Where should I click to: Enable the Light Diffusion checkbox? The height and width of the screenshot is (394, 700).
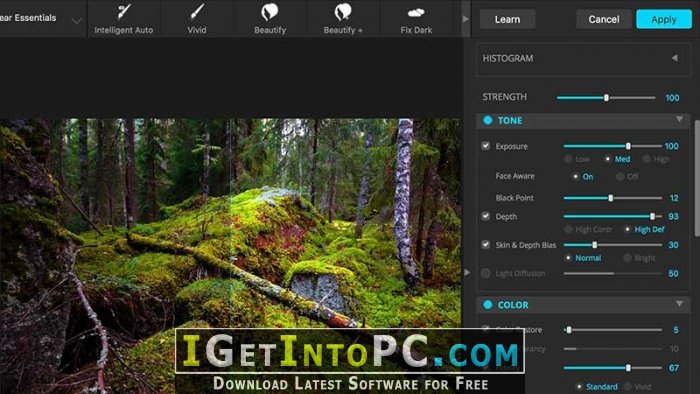tap(486, 273)
